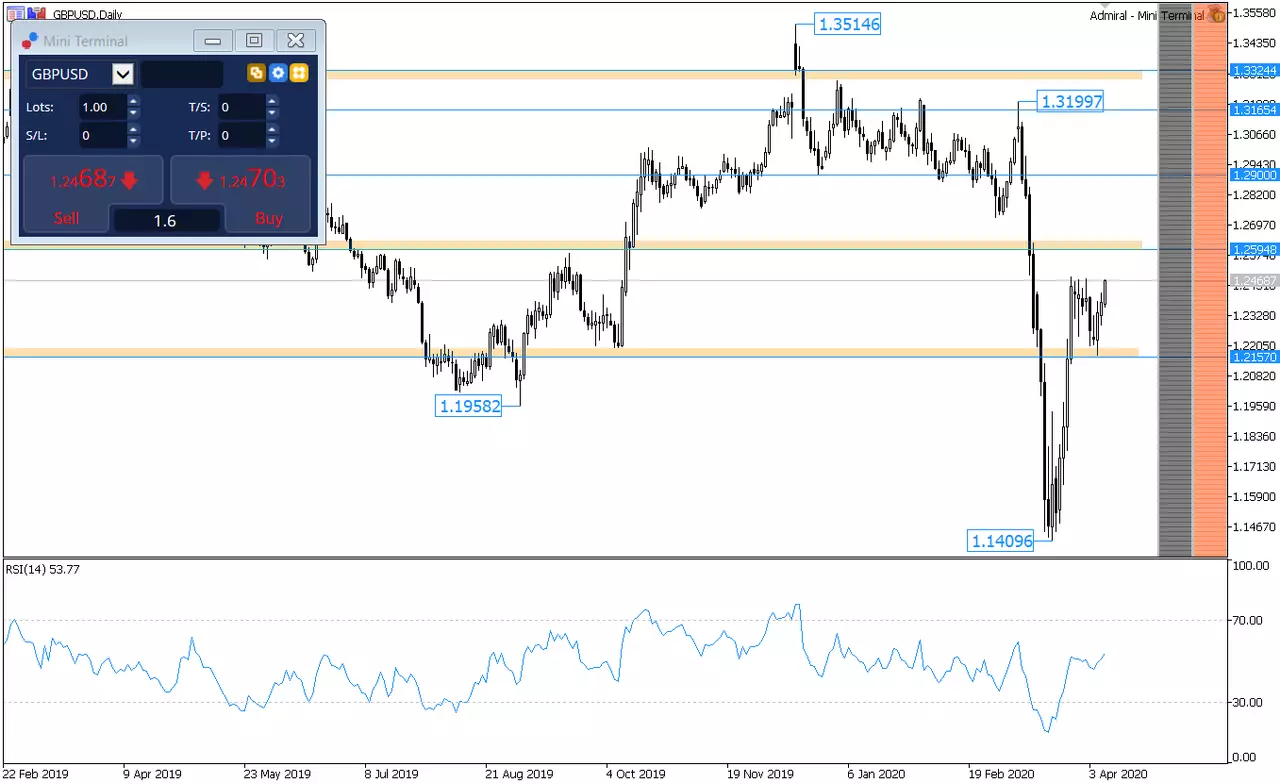Image resolution: width=1280 pixels, height=784 pixels.
Task: Increase S/L value with up arrow
Action: point(134,129)
